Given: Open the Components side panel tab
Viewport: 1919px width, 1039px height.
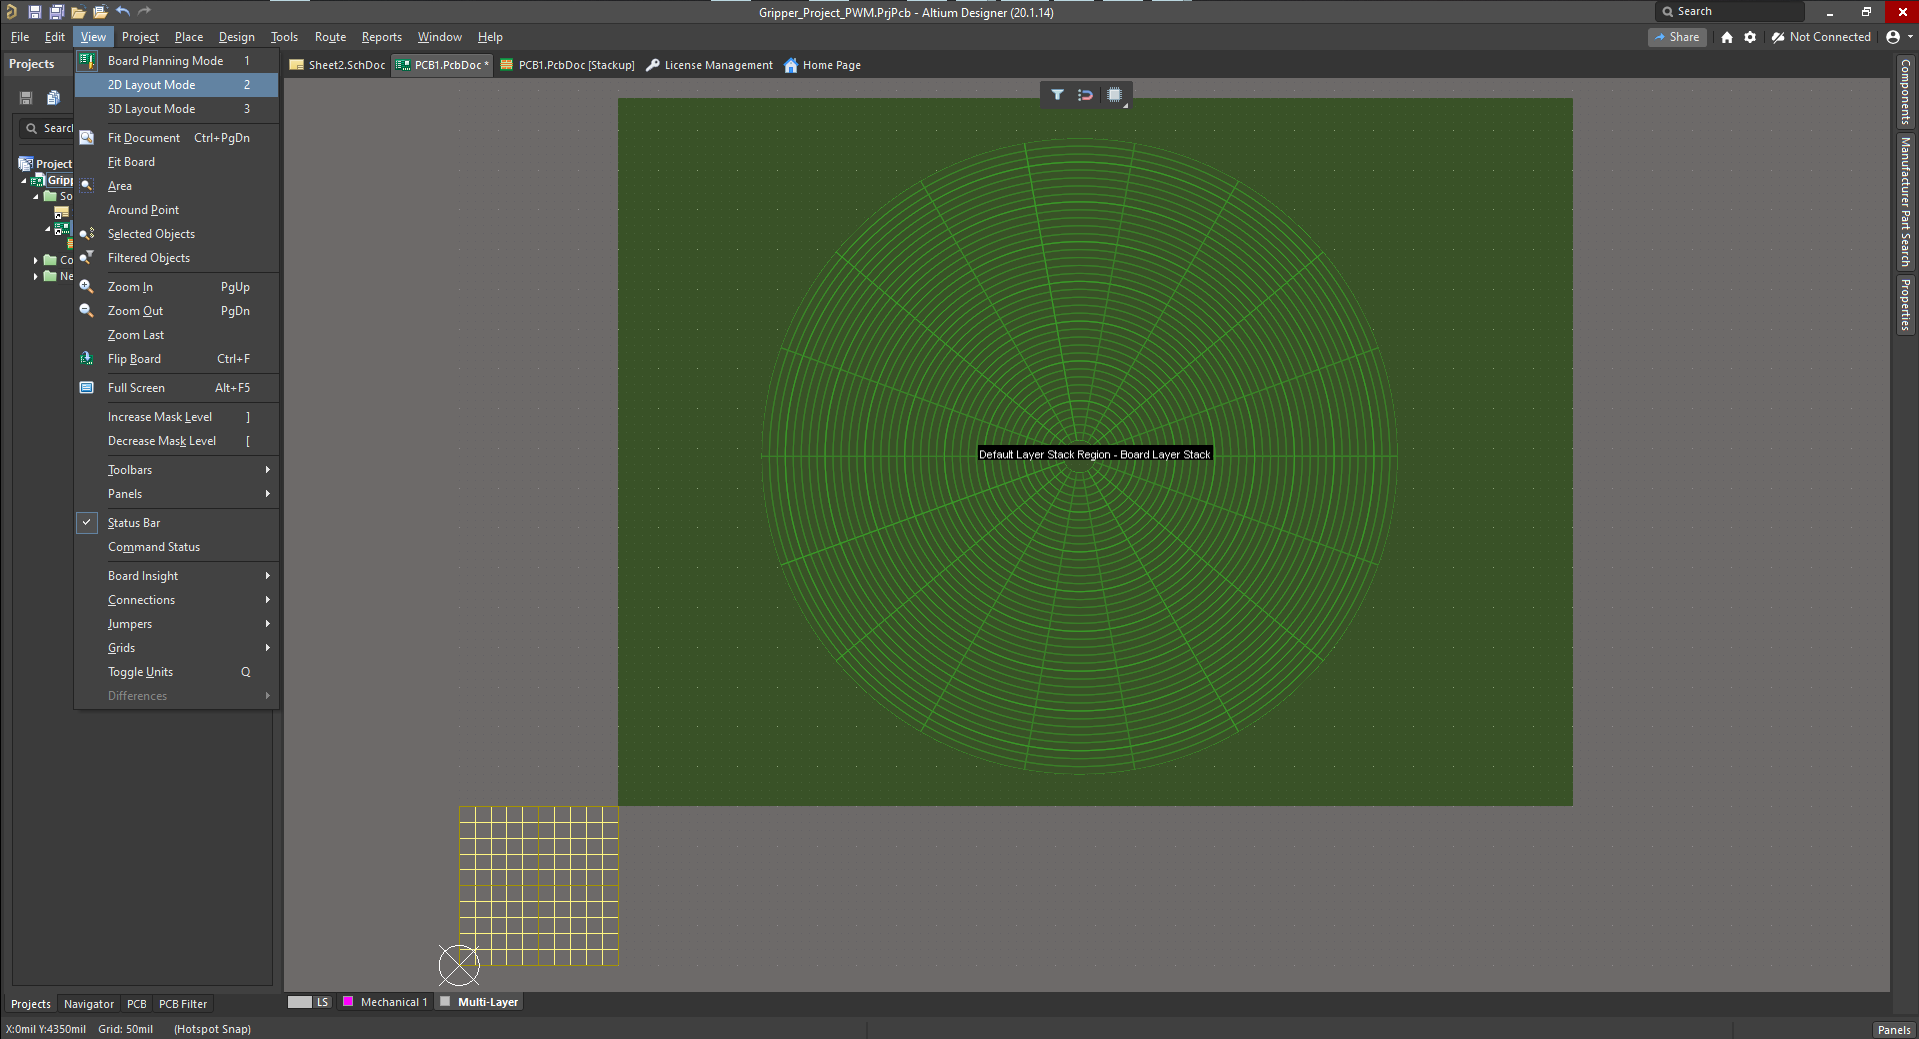Looking at the screenshot, I should coord(1906,91).
